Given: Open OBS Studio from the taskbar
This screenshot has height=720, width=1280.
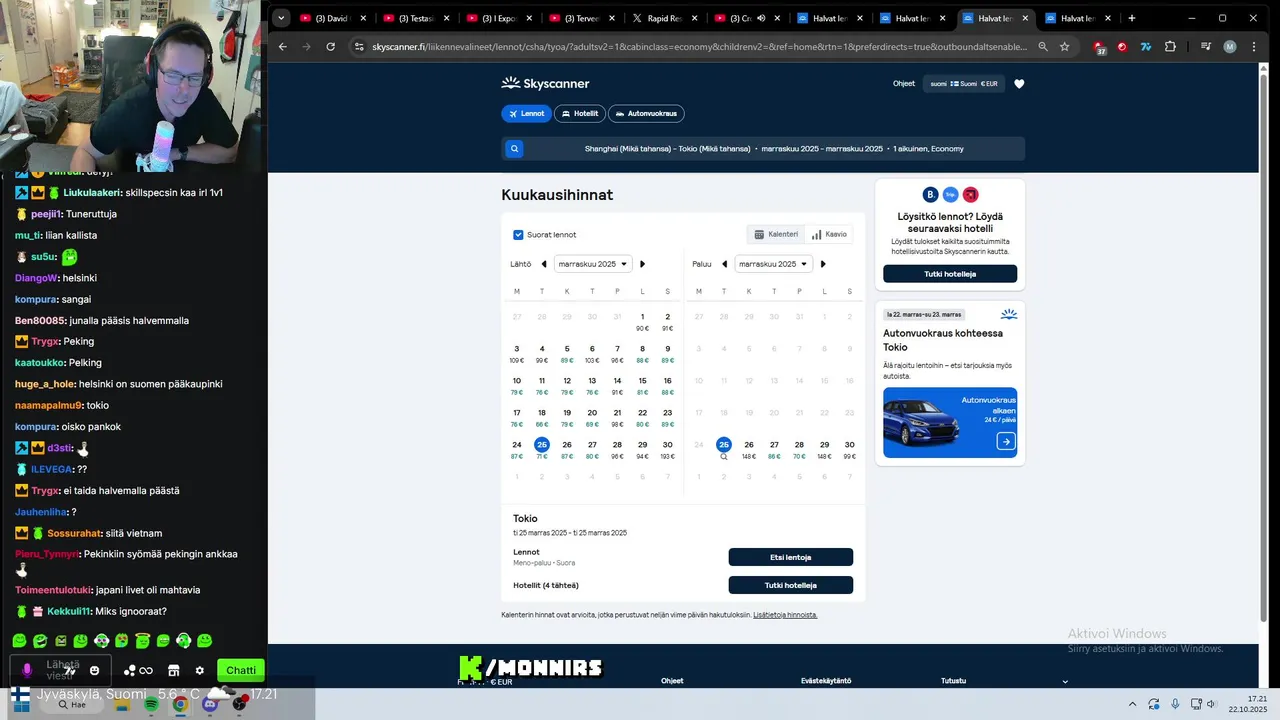Looking at the screenshot, I should point(239,705).
